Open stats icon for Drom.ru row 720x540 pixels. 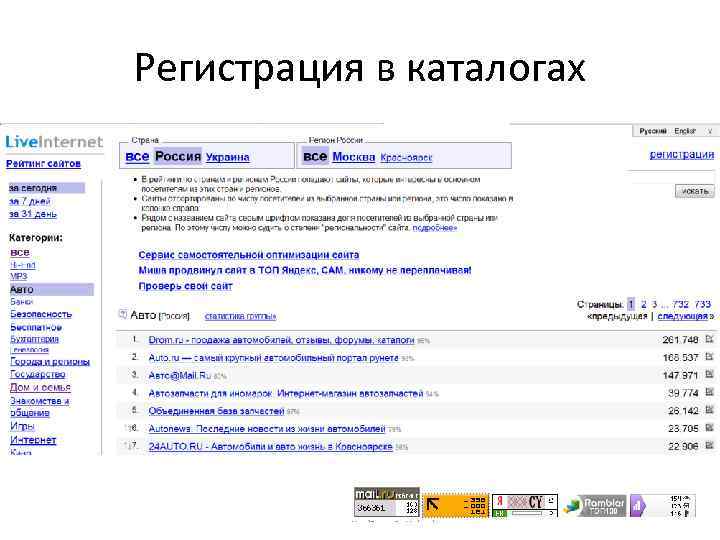coord(709,339)
